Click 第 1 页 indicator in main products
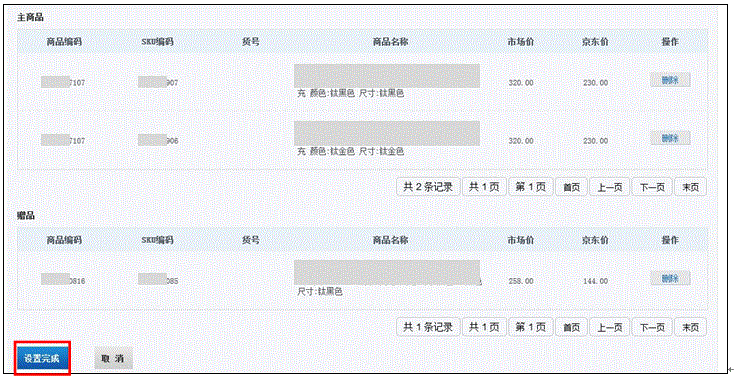This screenshot has width=734, height=381. (x=531, y=187)
